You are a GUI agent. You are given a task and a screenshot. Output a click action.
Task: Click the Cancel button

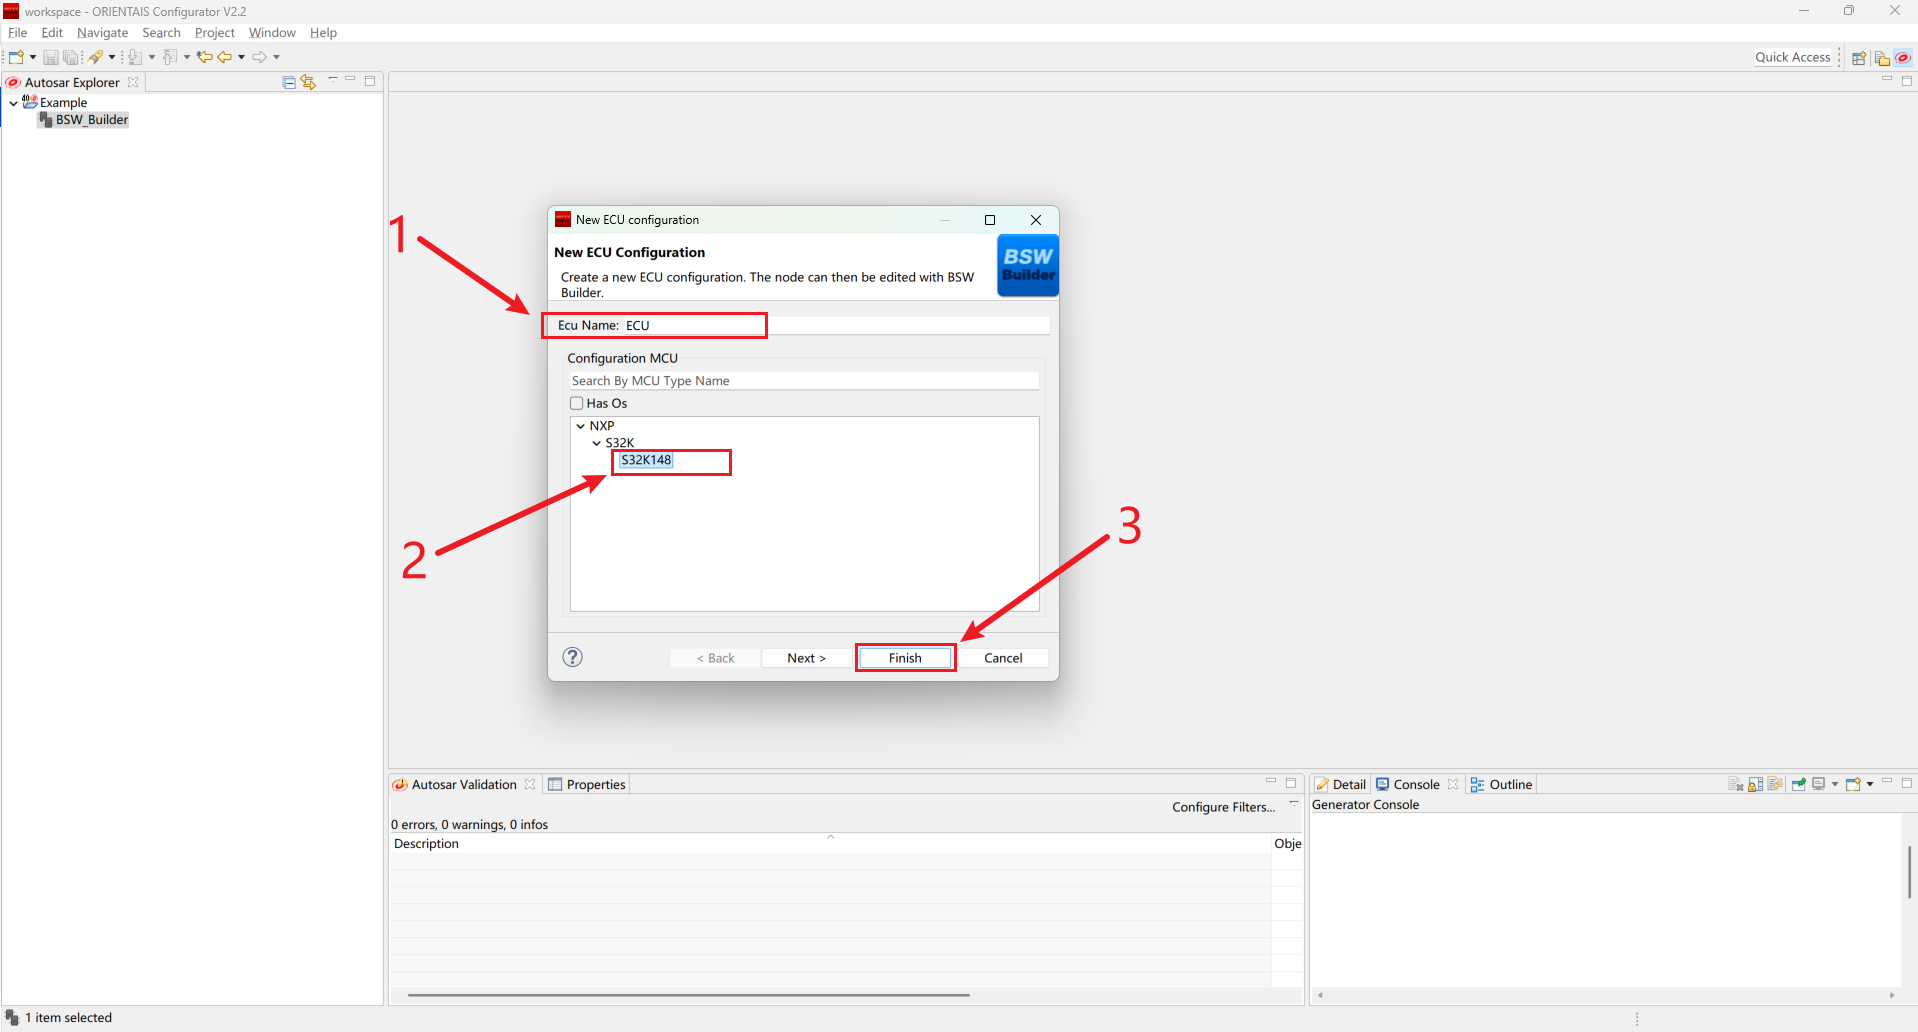(1002, 658)
